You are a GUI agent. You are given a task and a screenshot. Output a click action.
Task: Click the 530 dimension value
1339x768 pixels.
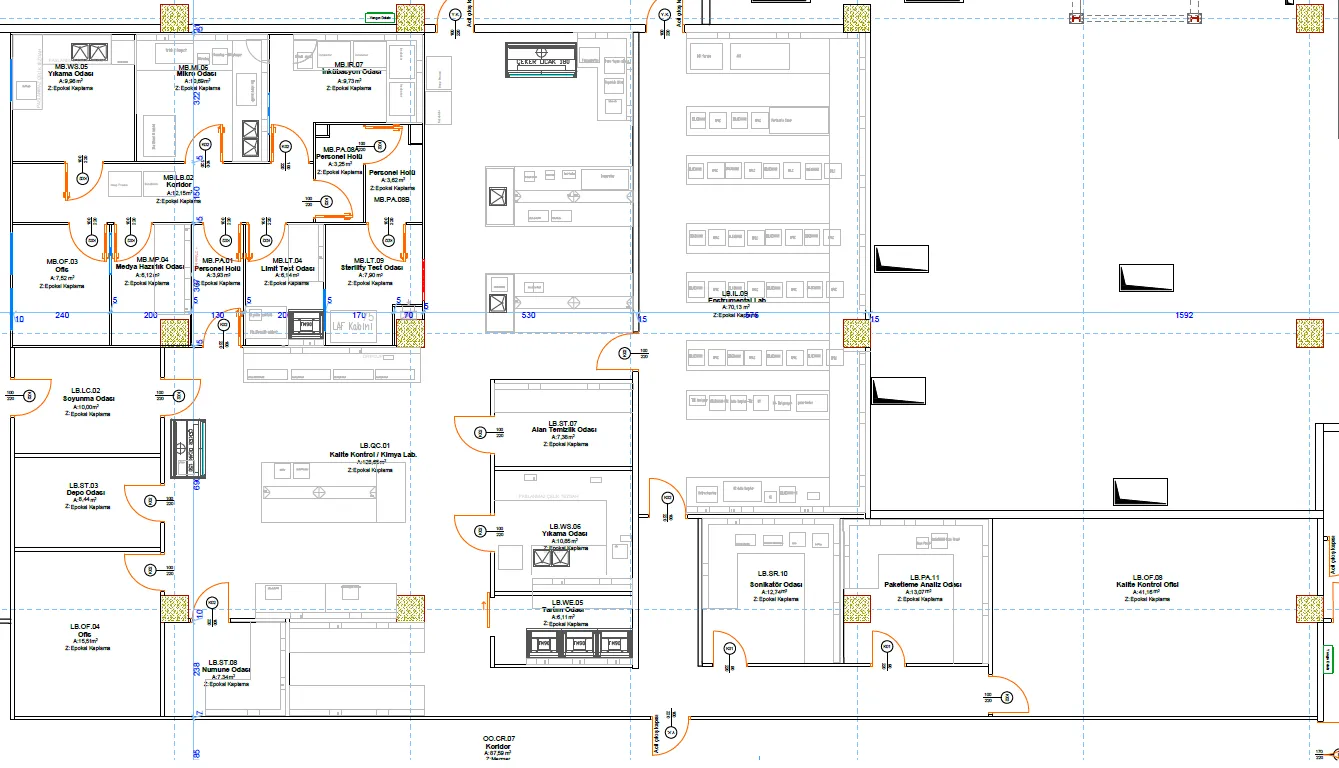pos(529,316)
